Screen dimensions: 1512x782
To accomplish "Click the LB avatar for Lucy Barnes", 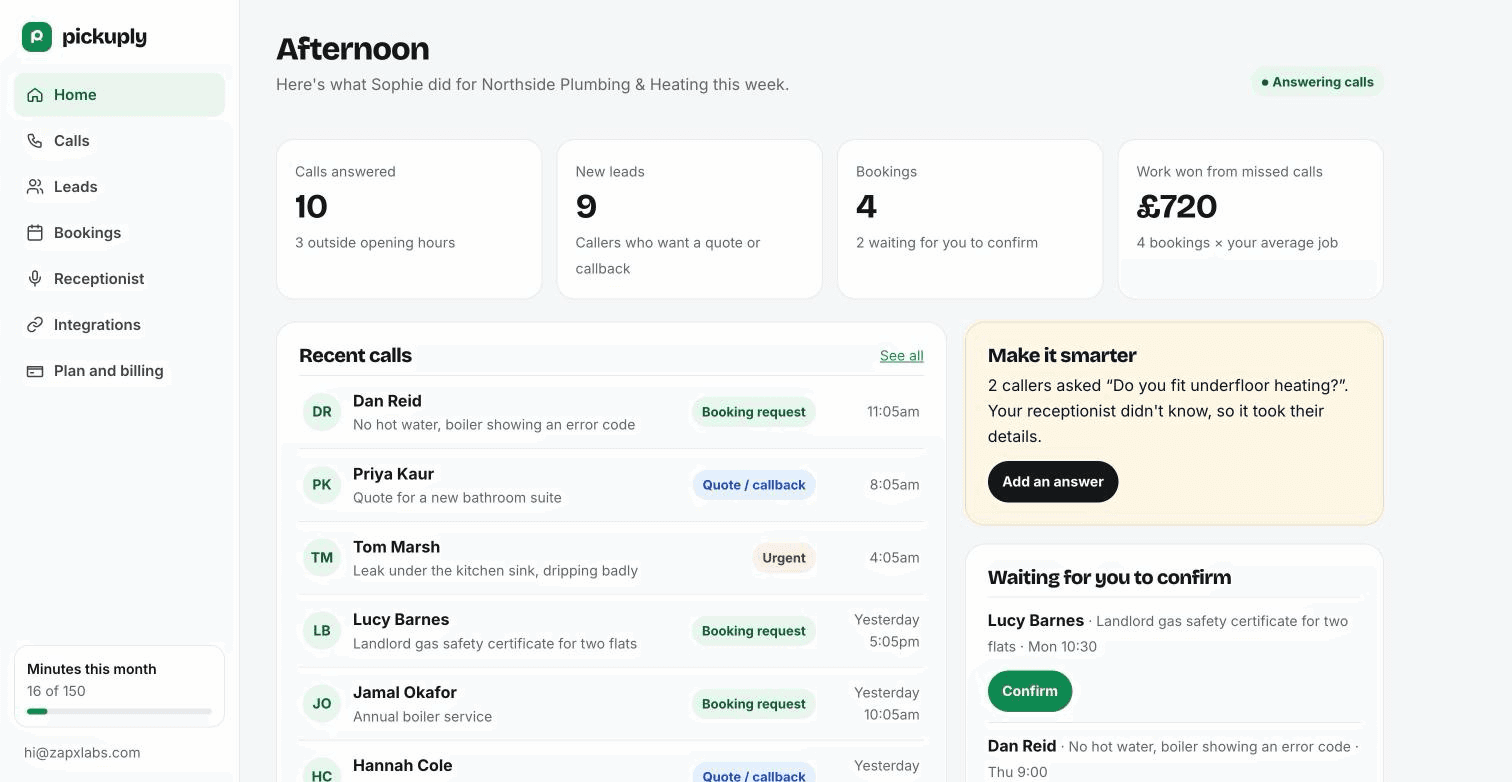I will click(x=322, y=631).
